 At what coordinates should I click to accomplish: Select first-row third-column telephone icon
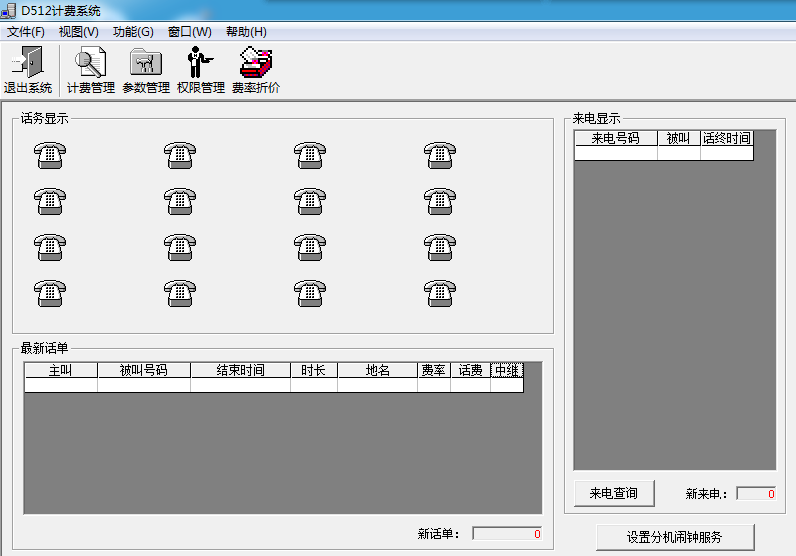[310, 155]
